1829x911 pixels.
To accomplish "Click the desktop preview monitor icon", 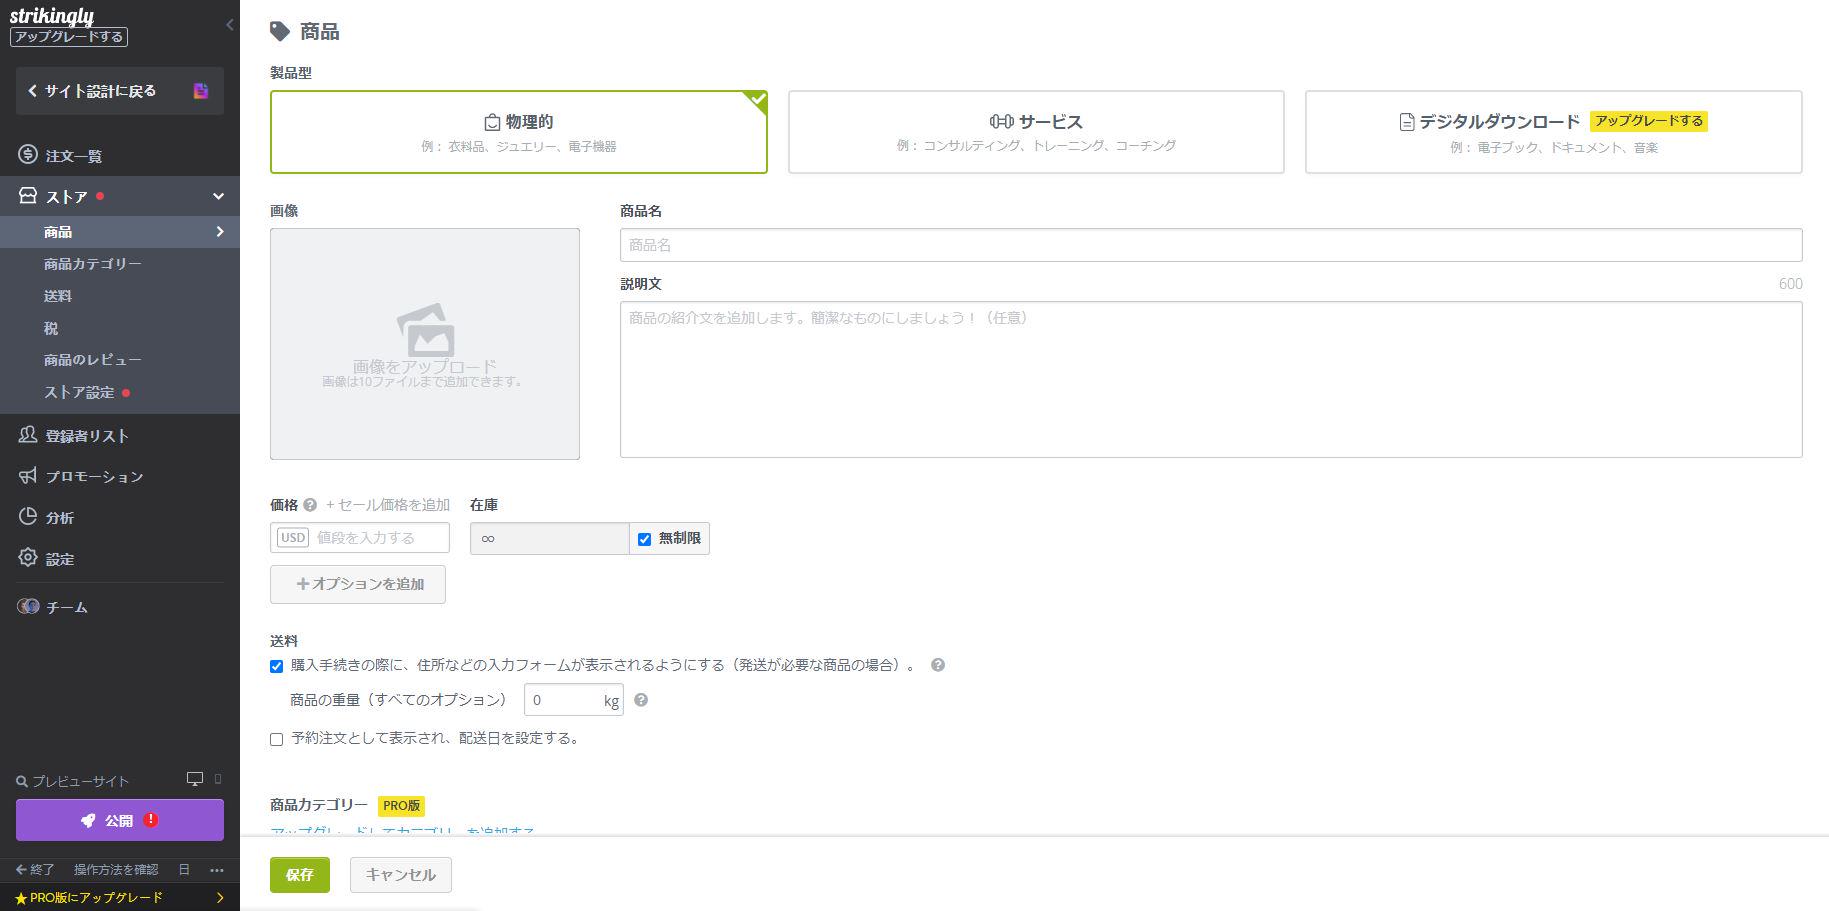I will pyautogui.click(x=195, y=780).
